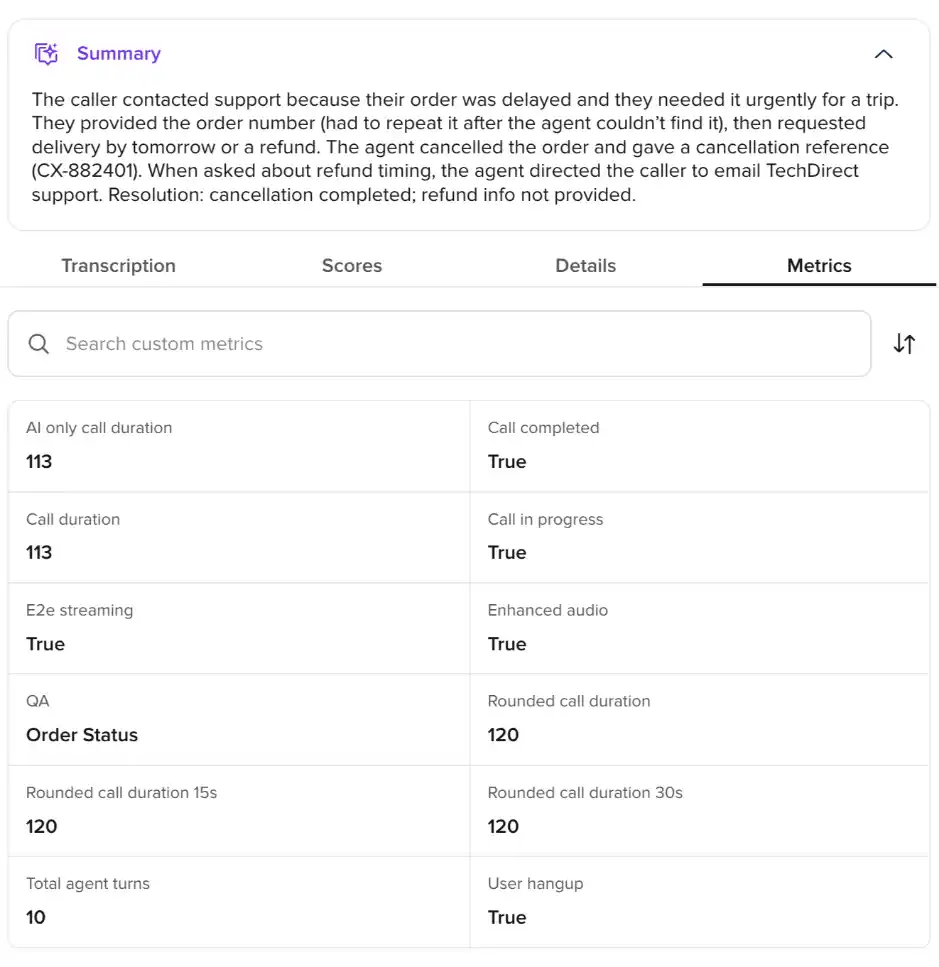Select the Enhanced audio metric cell
The width and height of the screenshot is (939, 967).
click(x=699, y=628)
